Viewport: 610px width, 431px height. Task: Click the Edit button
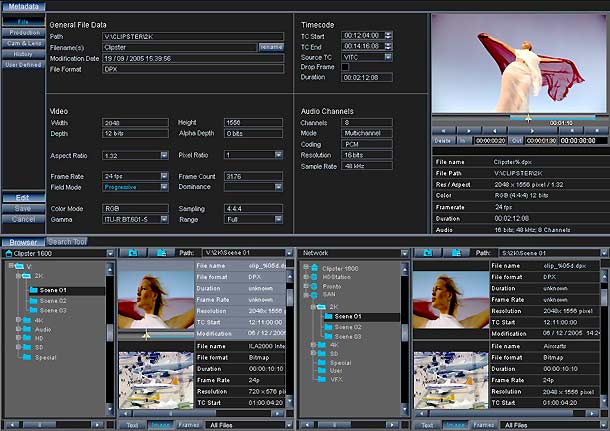tap(23, 198)
